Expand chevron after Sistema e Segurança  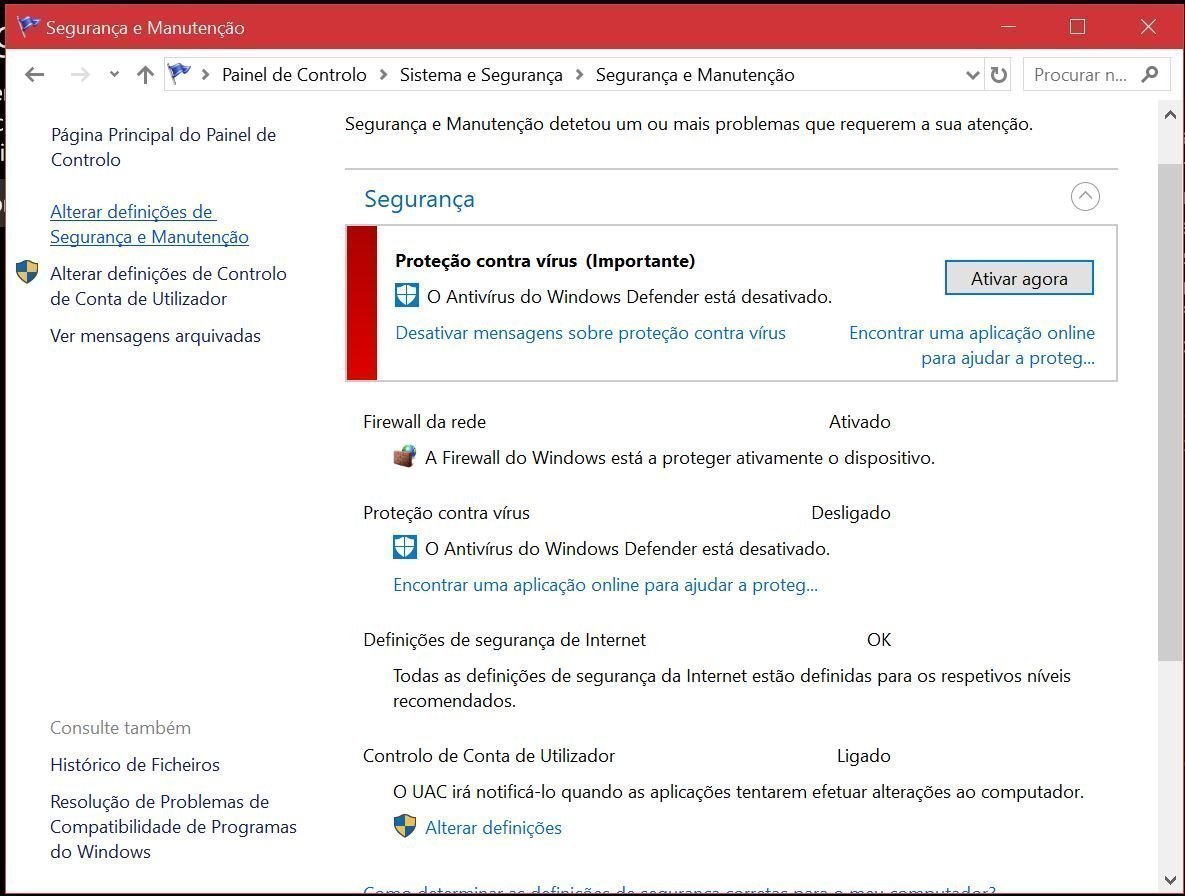[x=580, y=75]
